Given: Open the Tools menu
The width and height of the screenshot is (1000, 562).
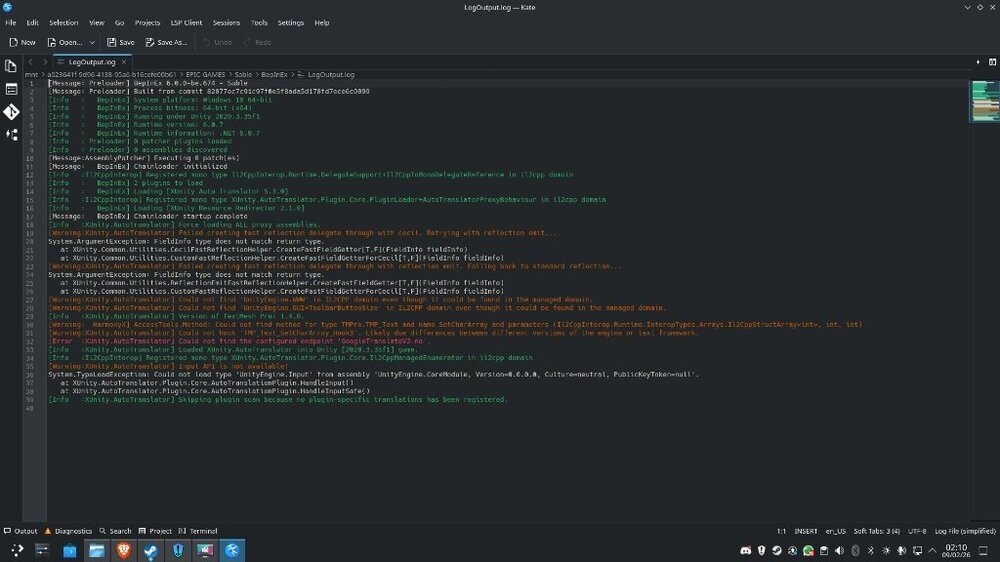Looking at the screenshot, I should click(259, 22).
